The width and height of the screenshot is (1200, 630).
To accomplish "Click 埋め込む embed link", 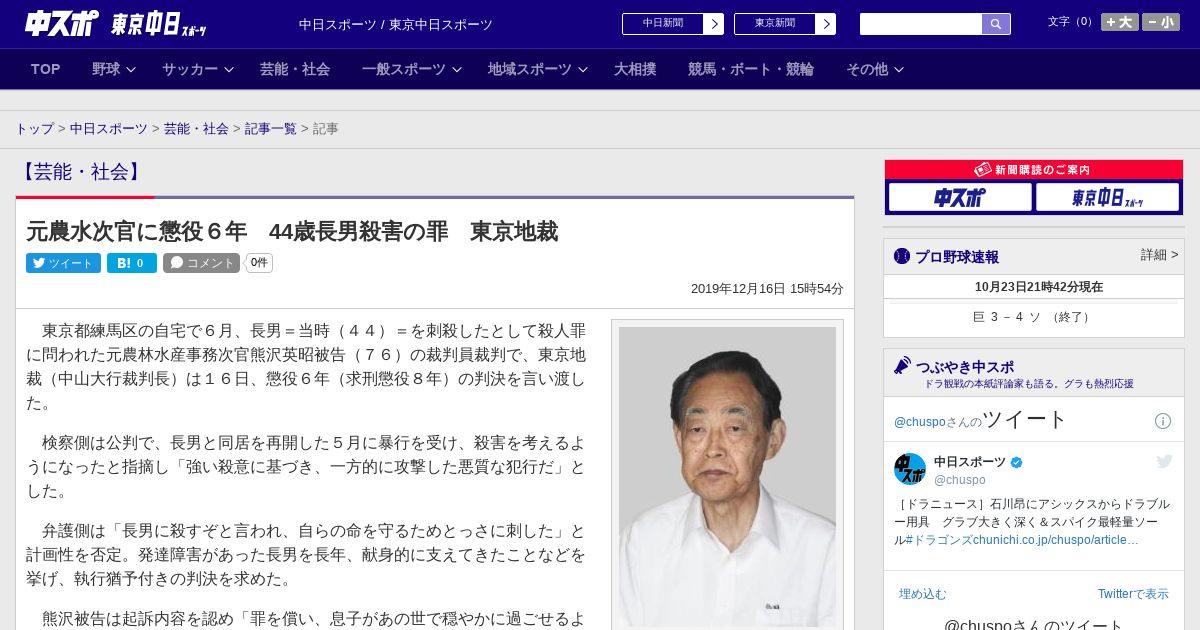I will 922,594.
